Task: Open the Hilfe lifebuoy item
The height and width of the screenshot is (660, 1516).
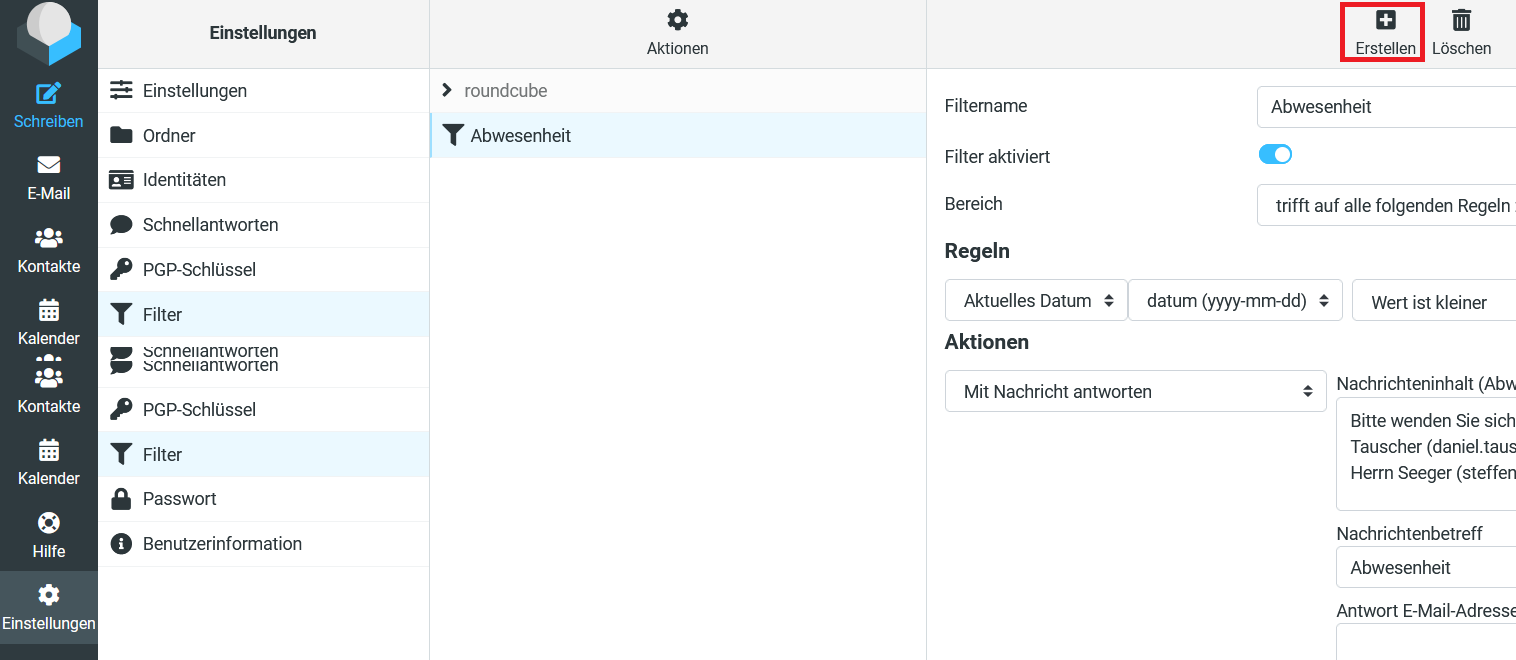Action: click(x=48, y=535)
